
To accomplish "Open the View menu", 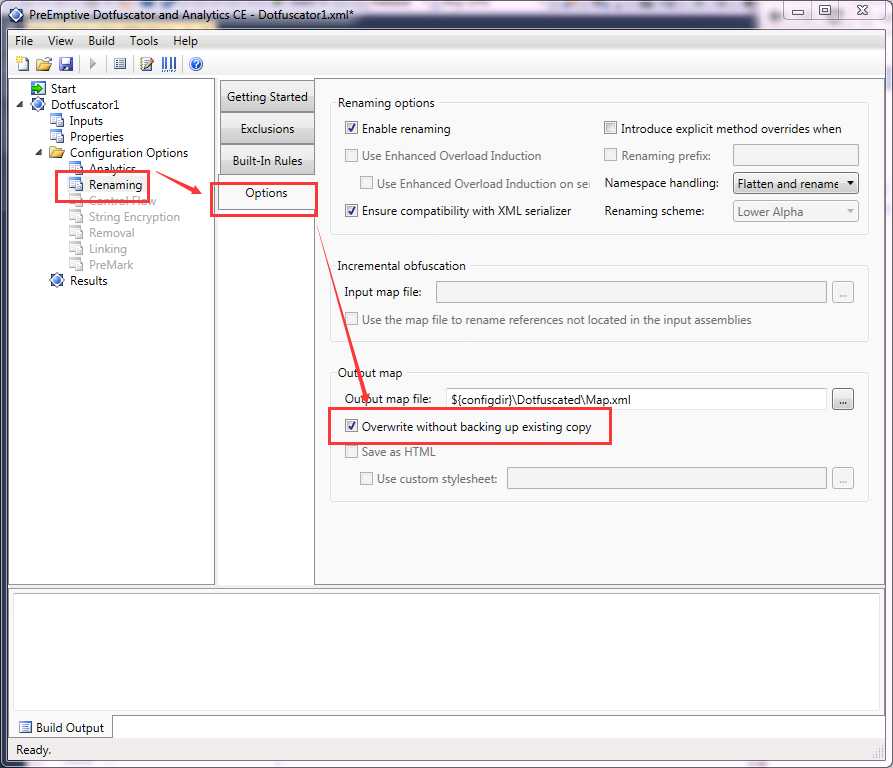I will click(x=60, y=41).
